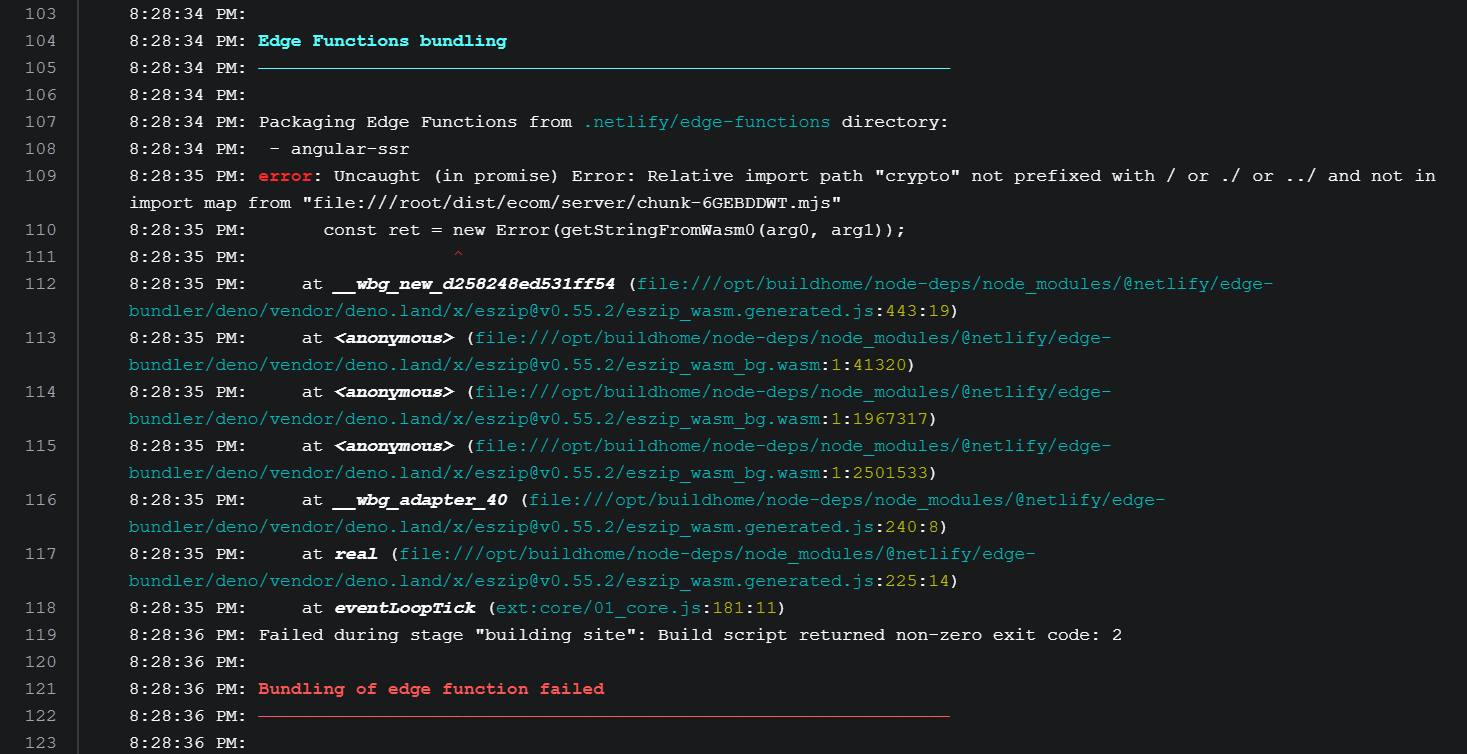Click the eventLoopTick function name
Viewport: 1467px width, 754px height.
[405, 608]
